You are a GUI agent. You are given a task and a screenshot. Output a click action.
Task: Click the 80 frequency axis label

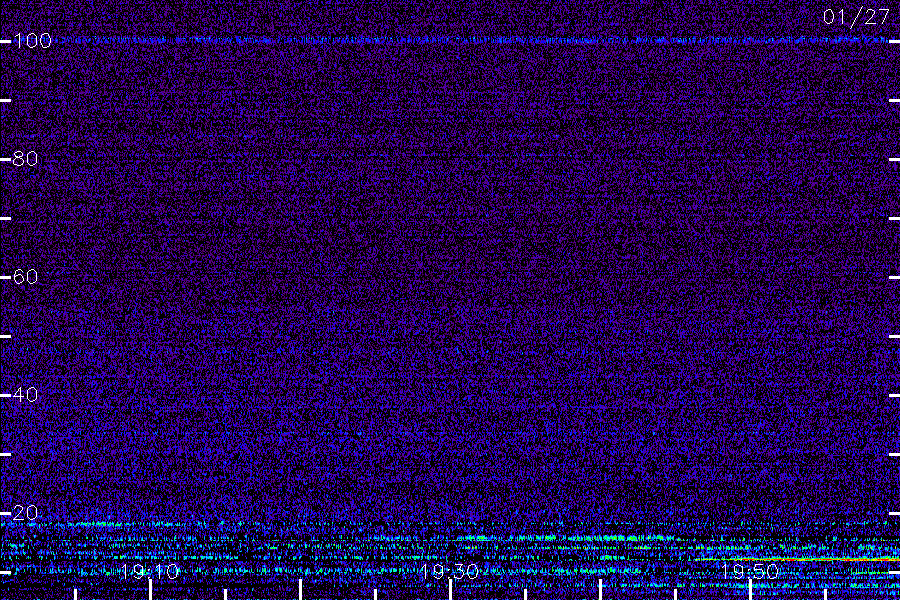[x=25, y=159]
